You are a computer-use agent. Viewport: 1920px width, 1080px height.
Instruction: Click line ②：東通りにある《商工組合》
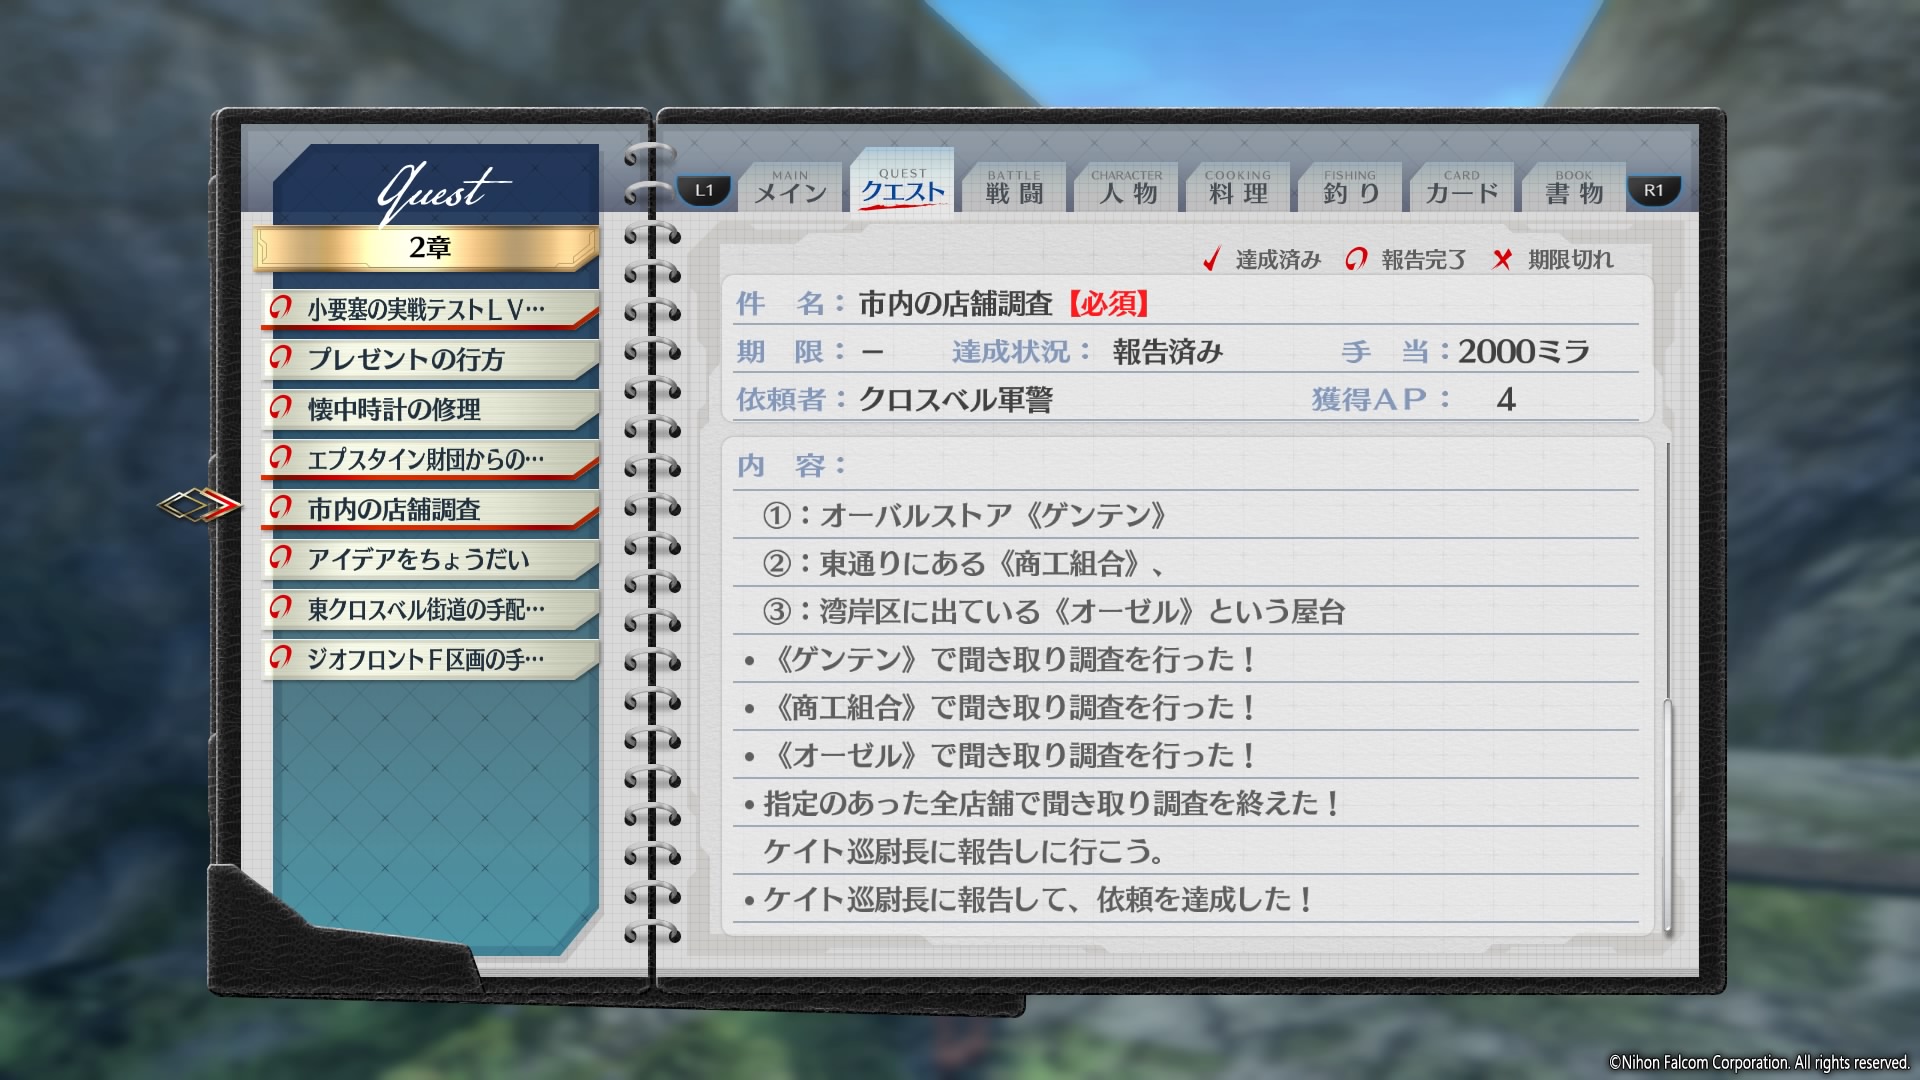point(964,563)
